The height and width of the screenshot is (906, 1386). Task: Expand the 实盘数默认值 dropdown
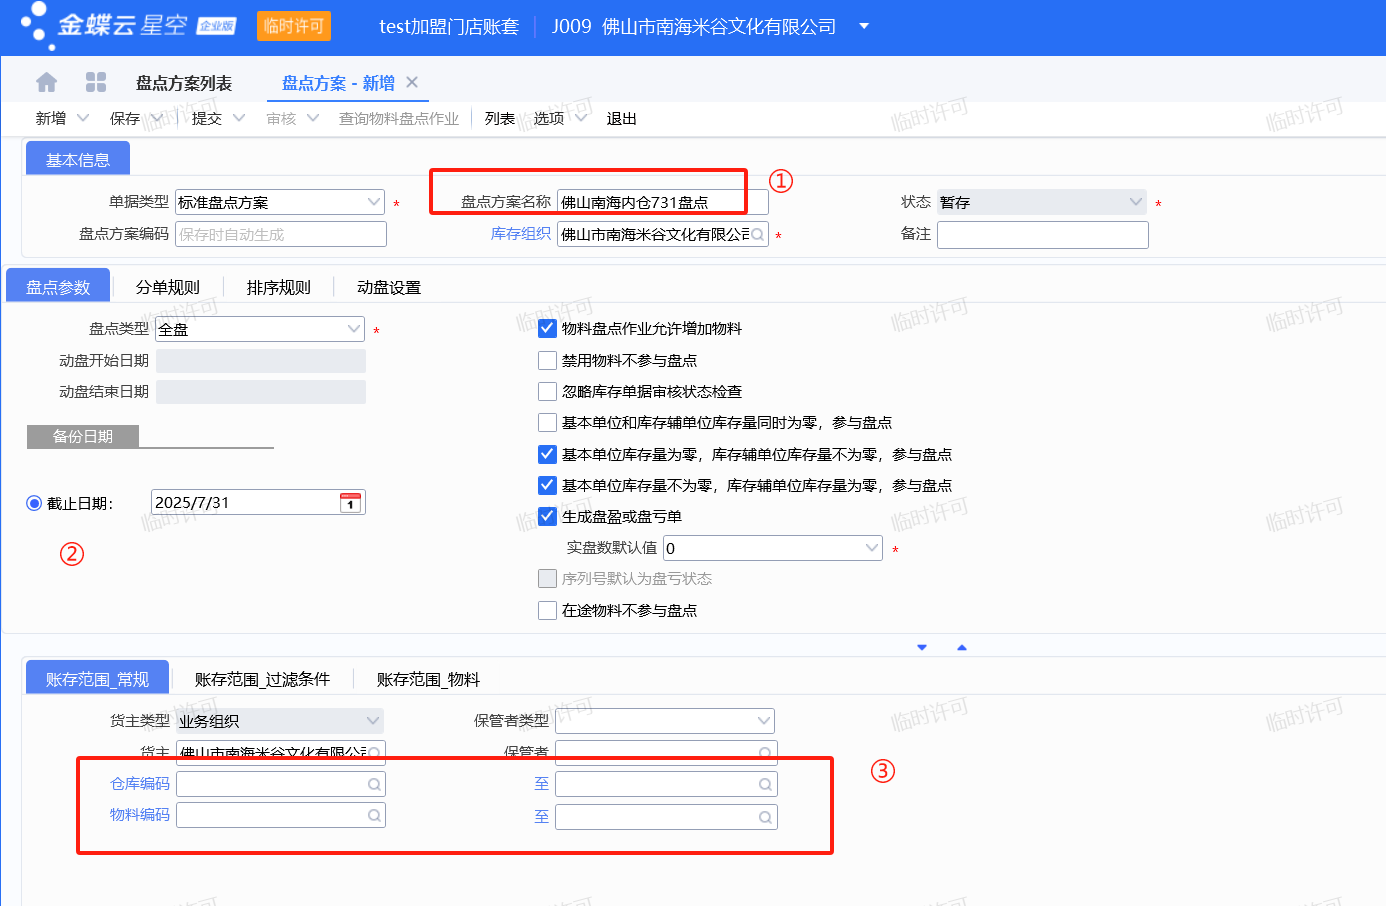click(x=871, y=548)
